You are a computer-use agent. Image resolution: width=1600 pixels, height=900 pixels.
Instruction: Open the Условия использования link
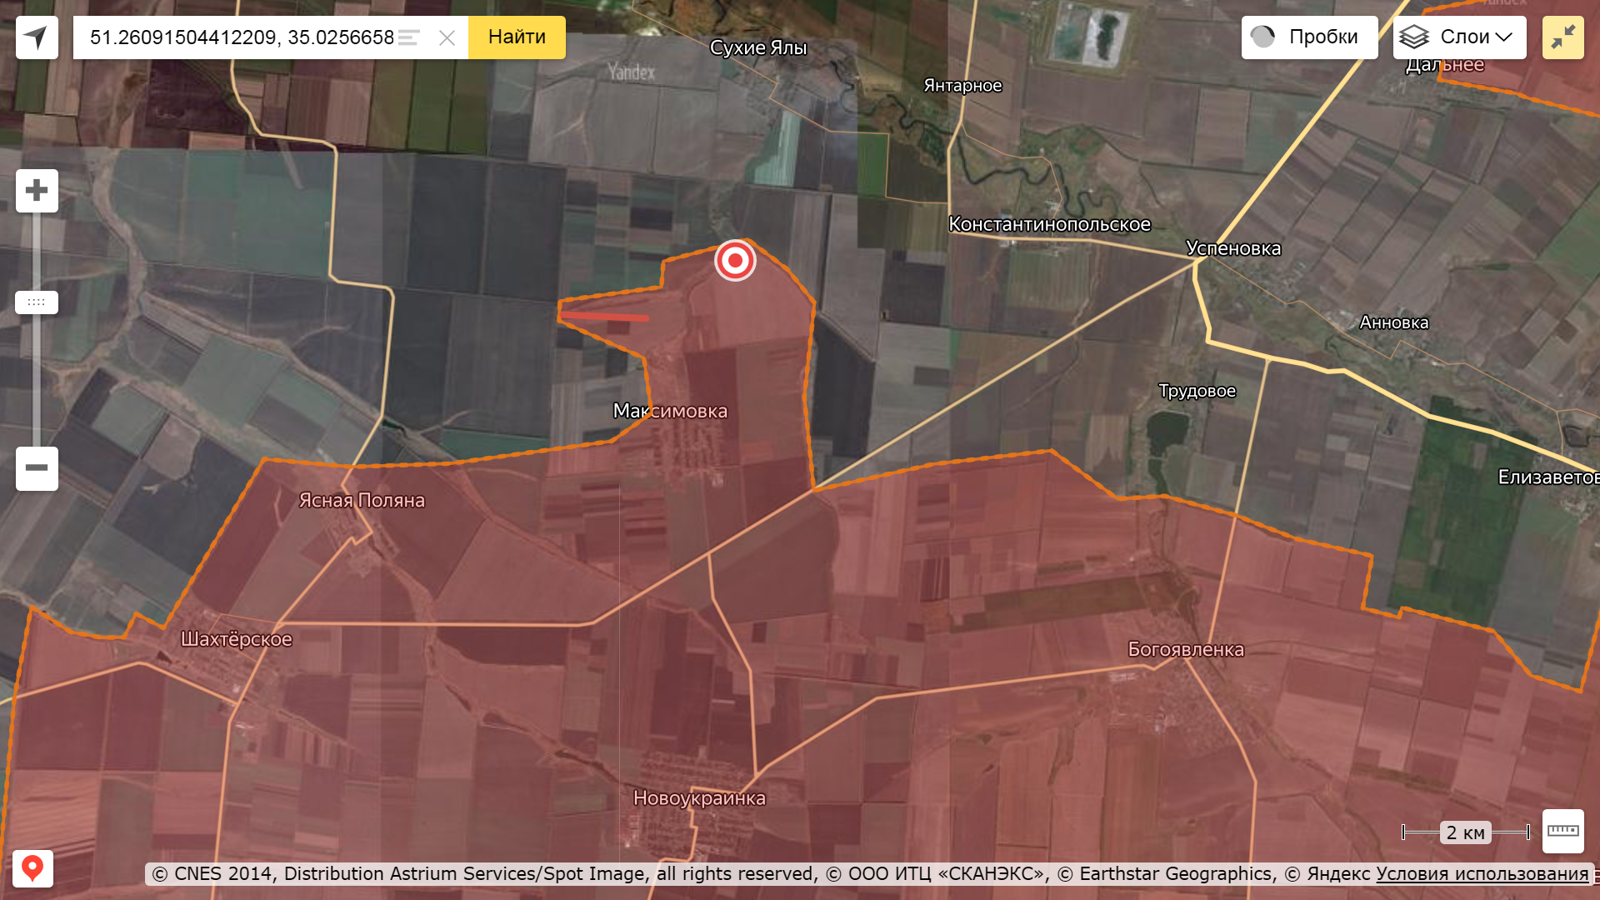click(x=1482, y=874)
